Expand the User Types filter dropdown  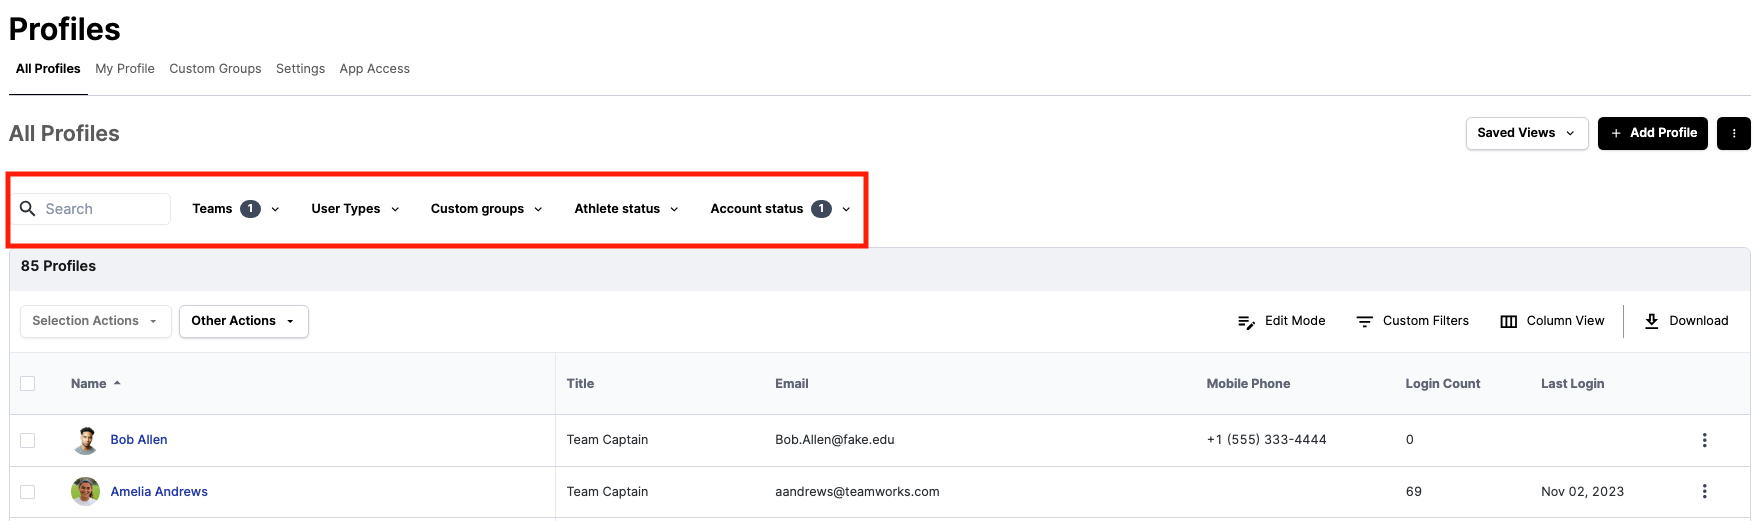click(x=355, y=209)
